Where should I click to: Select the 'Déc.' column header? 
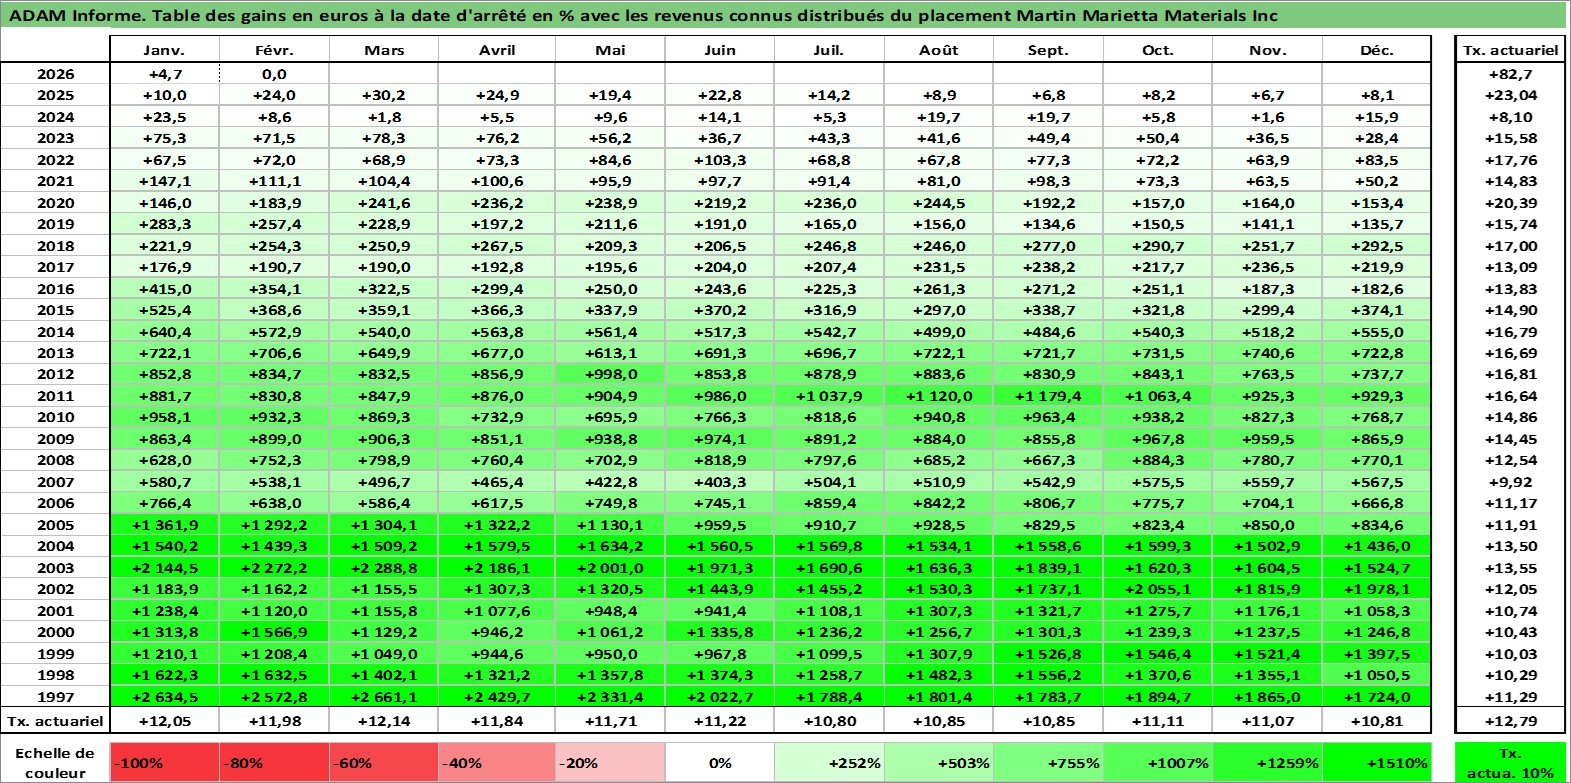[1377, 50]
